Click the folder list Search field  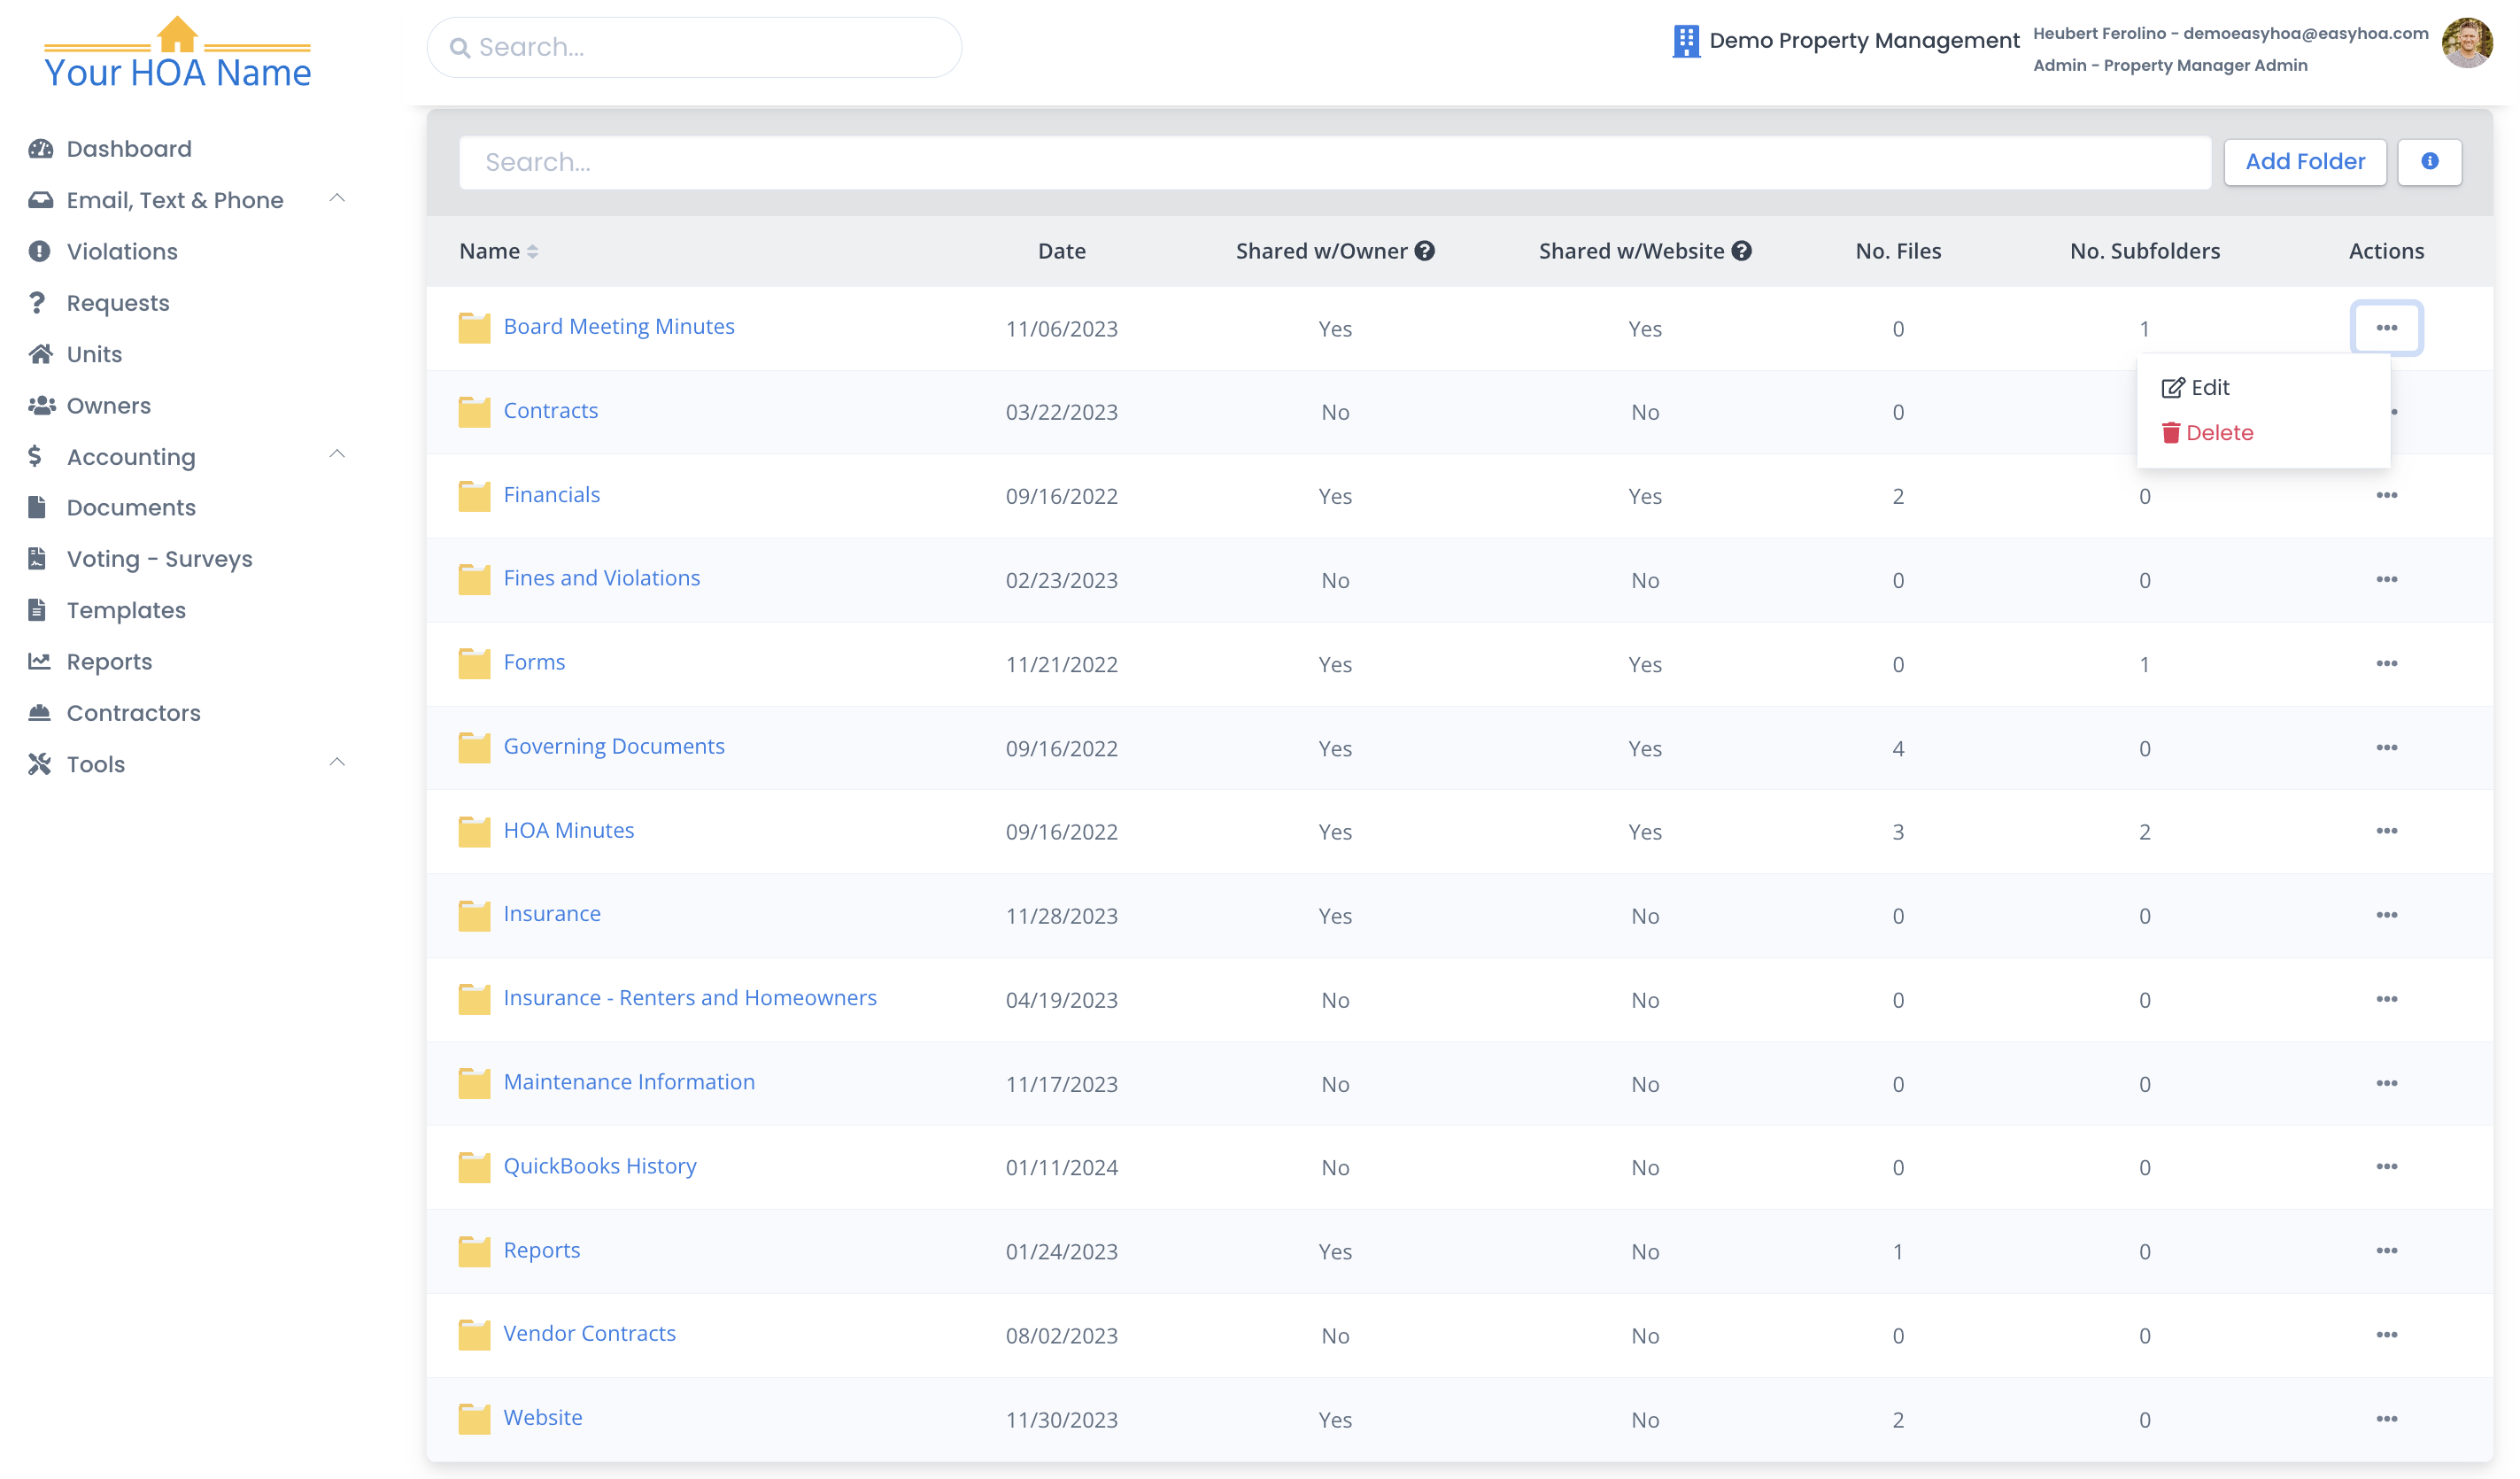(x=1334, y=162)
